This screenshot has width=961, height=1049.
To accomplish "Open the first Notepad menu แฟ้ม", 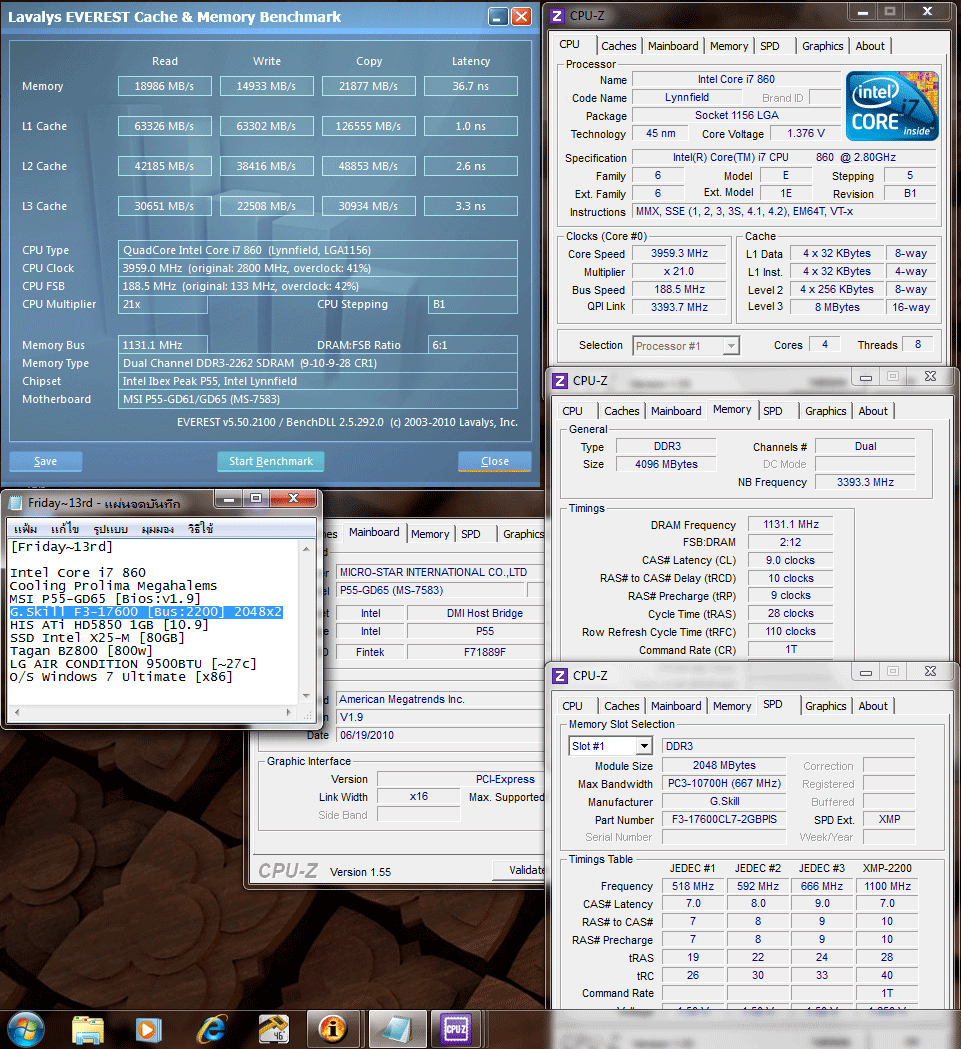I will 25,529.
